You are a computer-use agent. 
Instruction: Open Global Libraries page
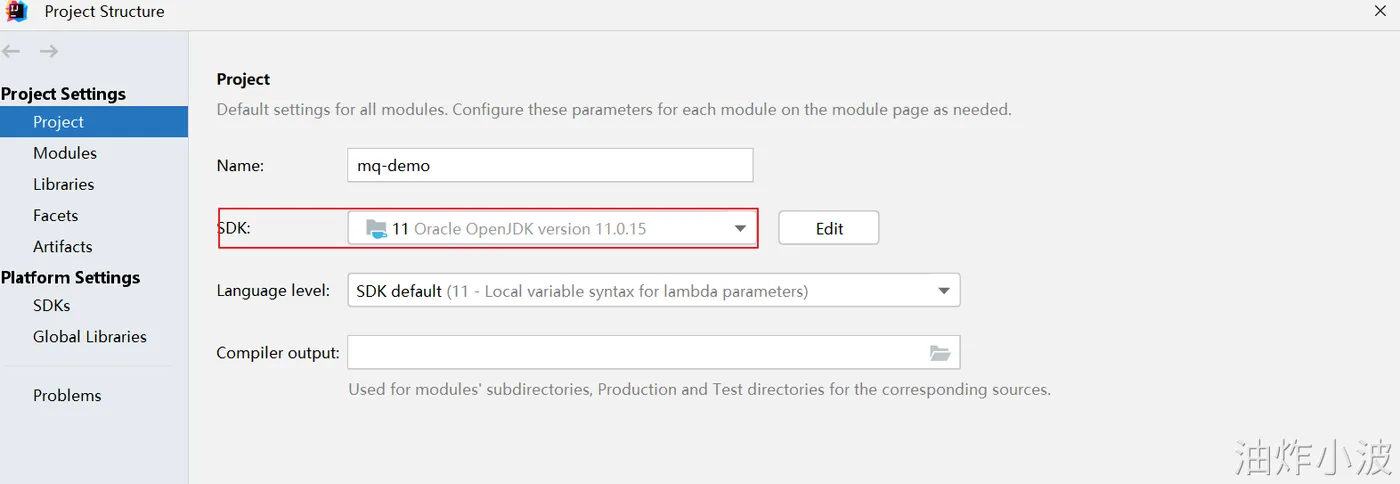[x=89, y=336]
